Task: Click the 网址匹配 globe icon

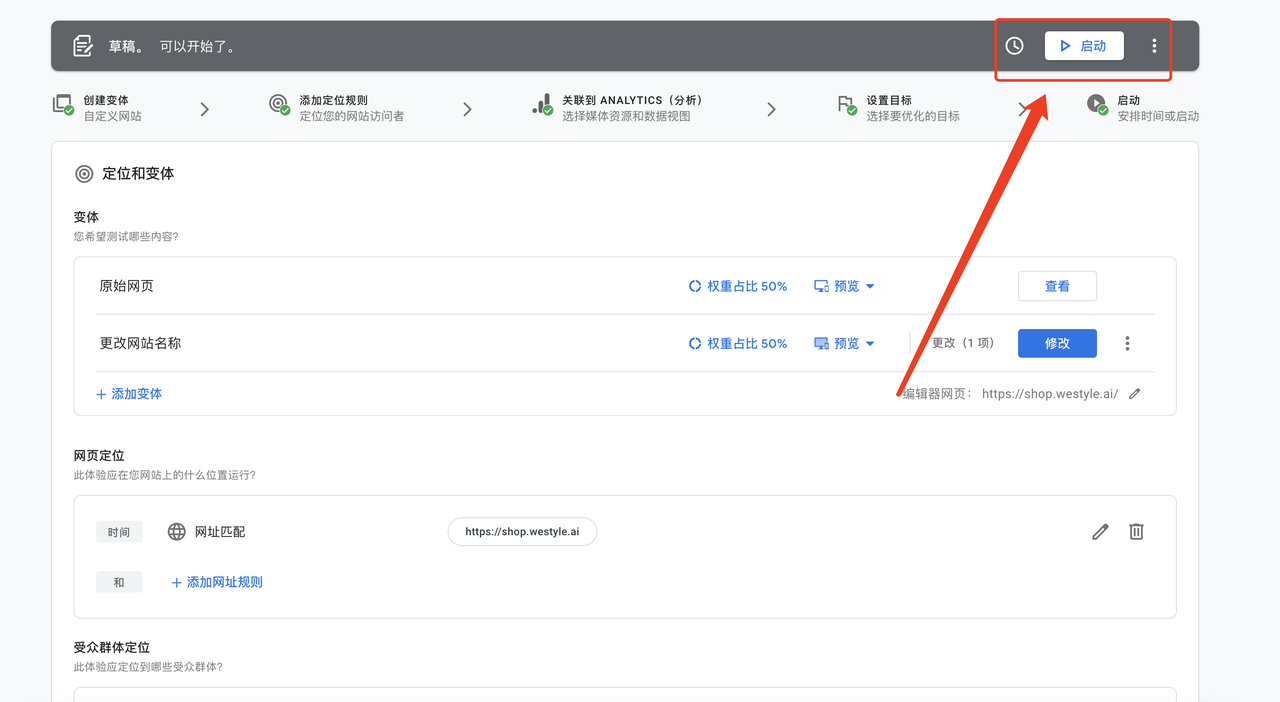Action: click(177, 532)
